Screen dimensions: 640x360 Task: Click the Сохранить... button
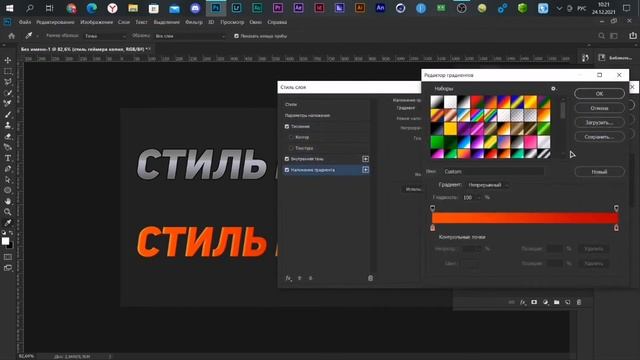point(599,137)
